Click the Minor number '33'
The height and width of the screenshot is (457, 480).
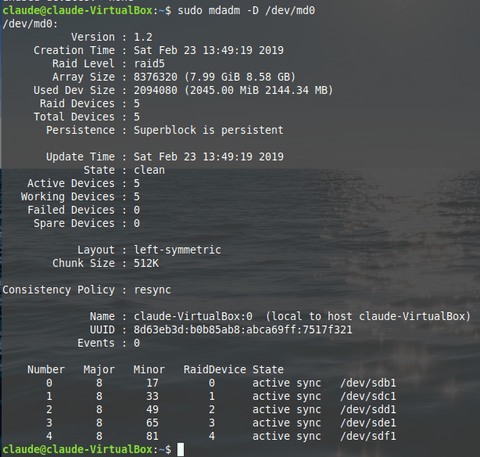[152, 396]
